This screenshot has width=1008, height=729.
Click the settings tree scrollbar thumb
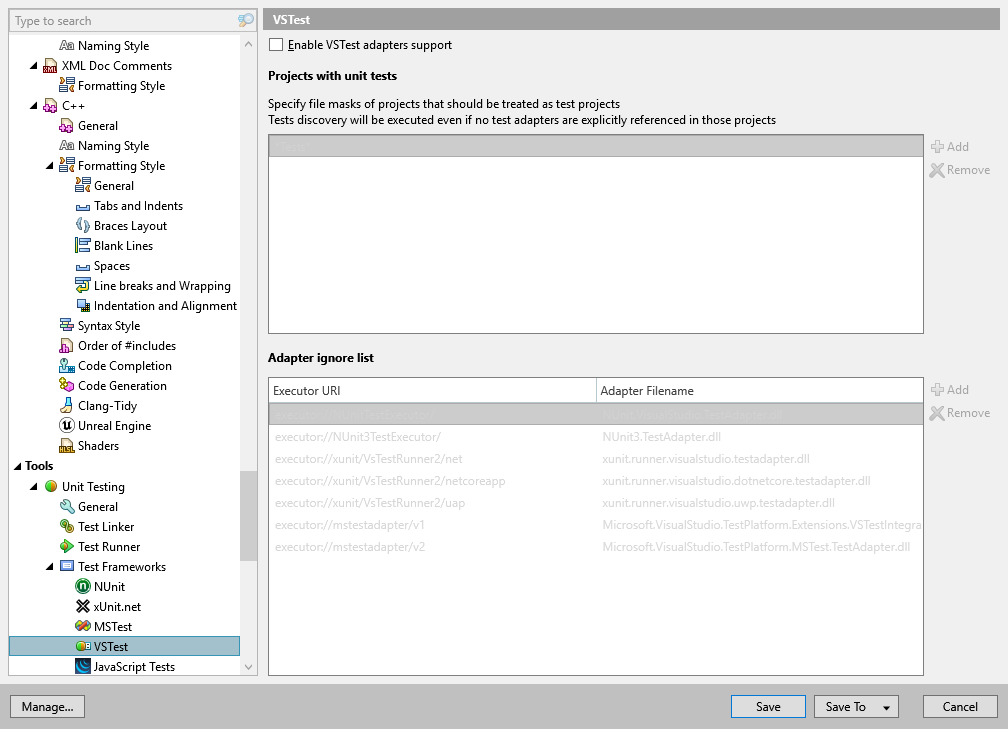pos(248,516)
